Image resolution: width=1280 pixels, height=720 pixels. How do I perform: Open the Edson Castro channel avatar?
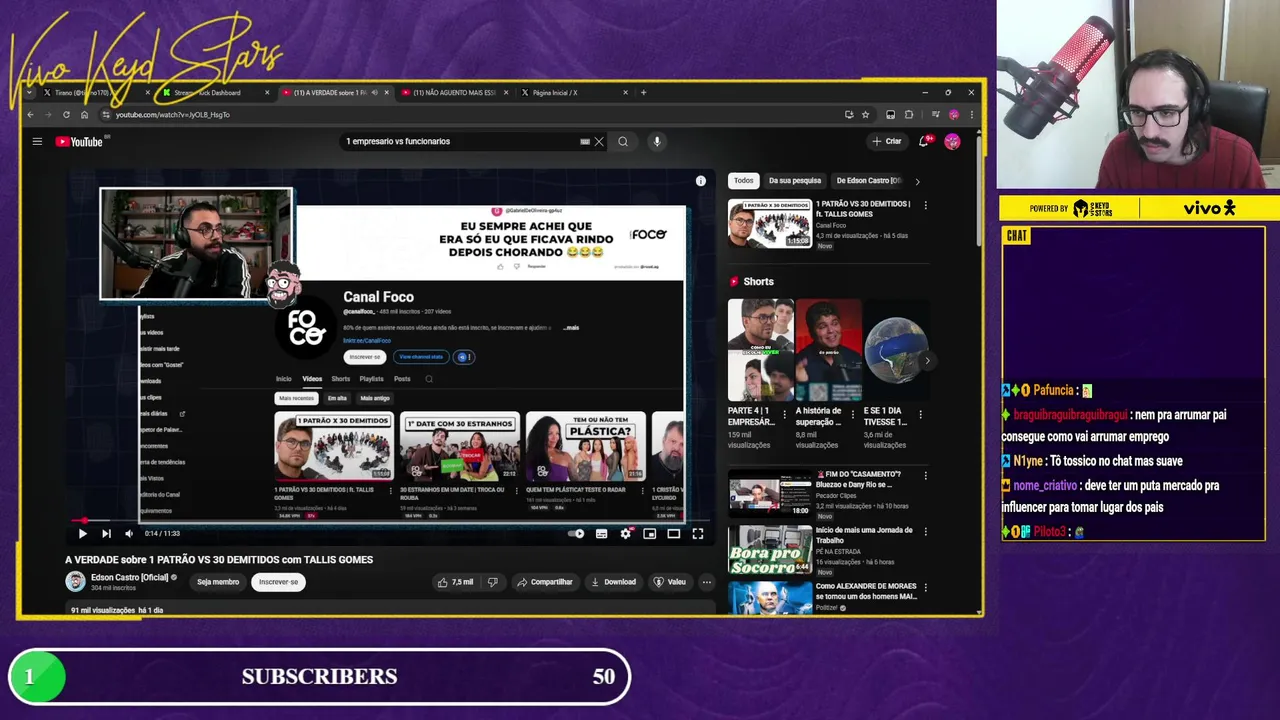[x=75, y=582]
